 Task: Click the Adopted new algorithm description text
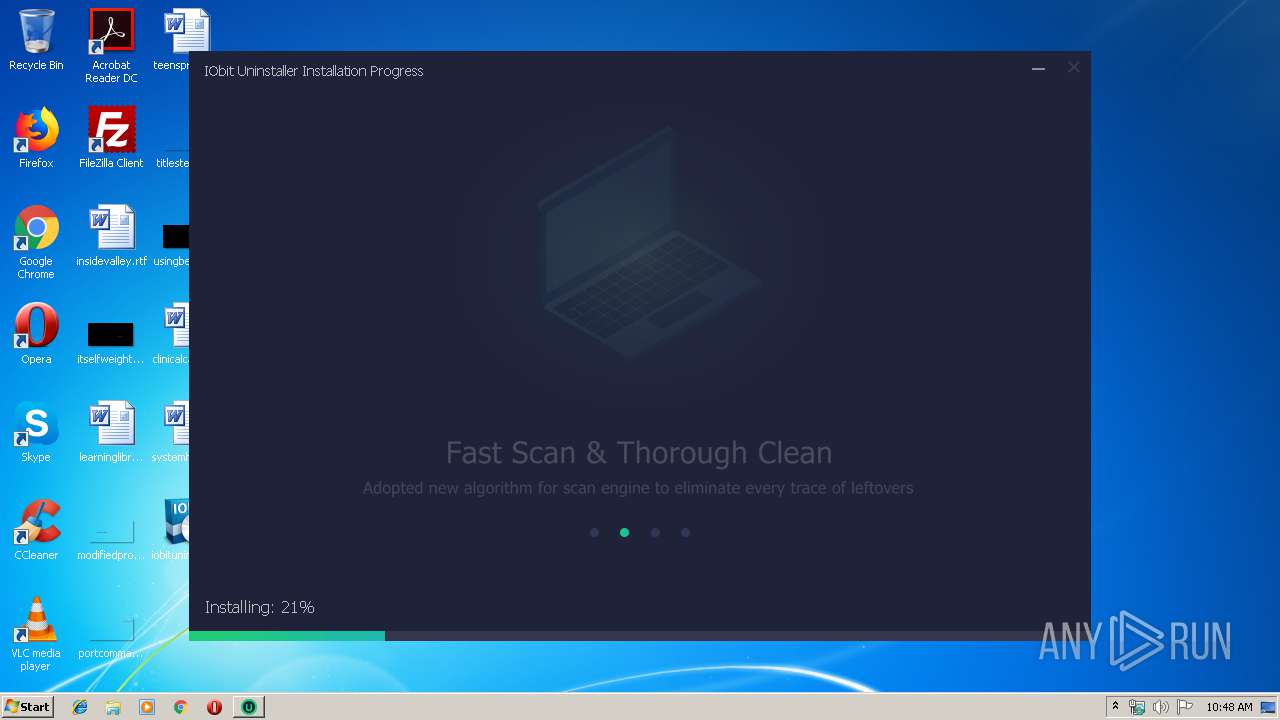(x=638, y=488)
